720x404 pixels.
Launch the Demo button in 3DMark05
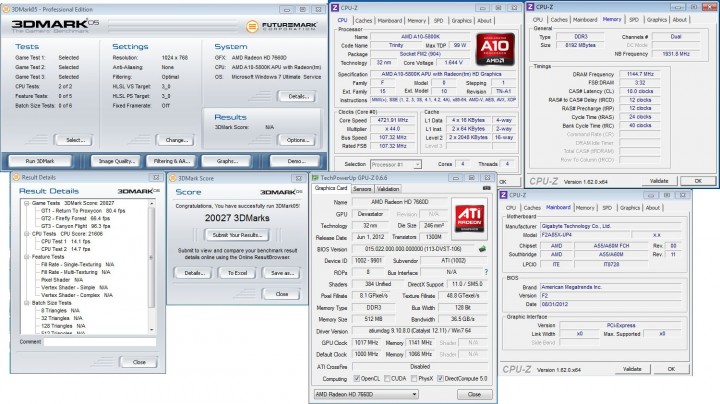(x=295, y=161)
